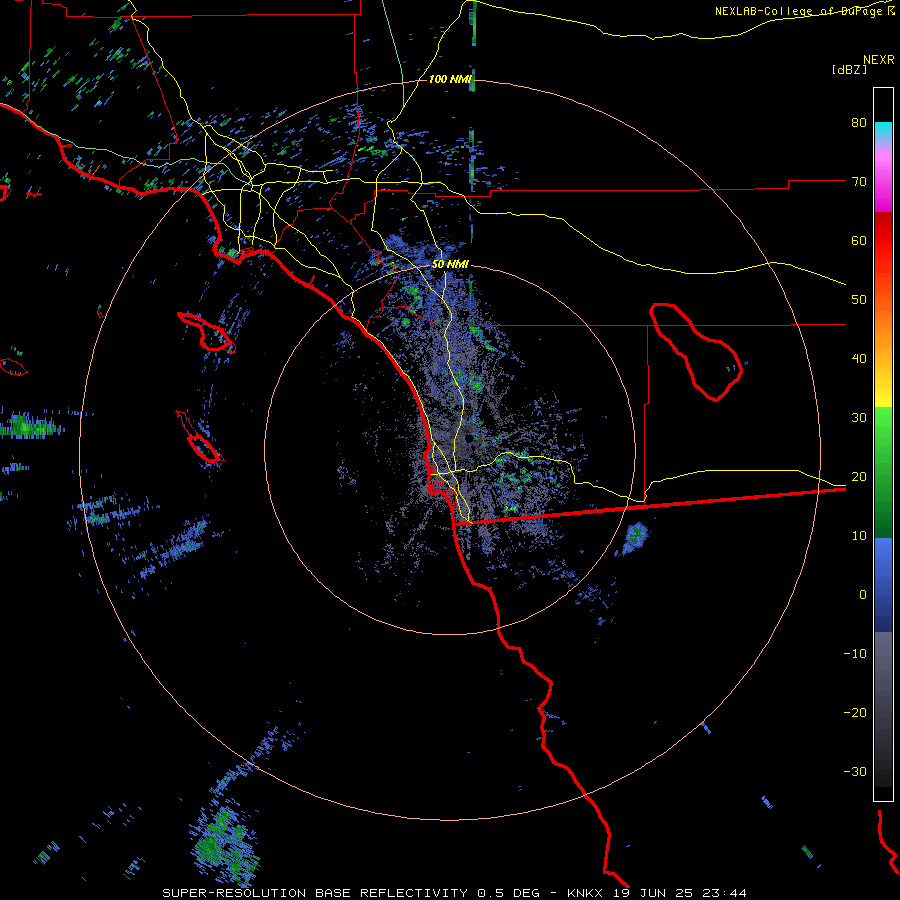
Task: Click the 100 NMI range ring label
Action: pos(449,79)
